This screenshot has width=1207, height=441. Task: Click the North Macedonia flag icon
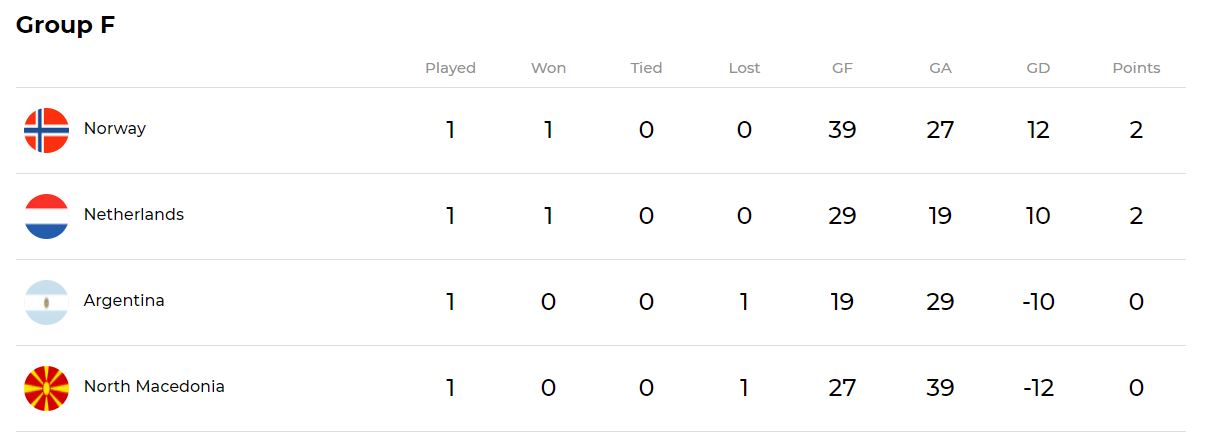tap(46, 388)
